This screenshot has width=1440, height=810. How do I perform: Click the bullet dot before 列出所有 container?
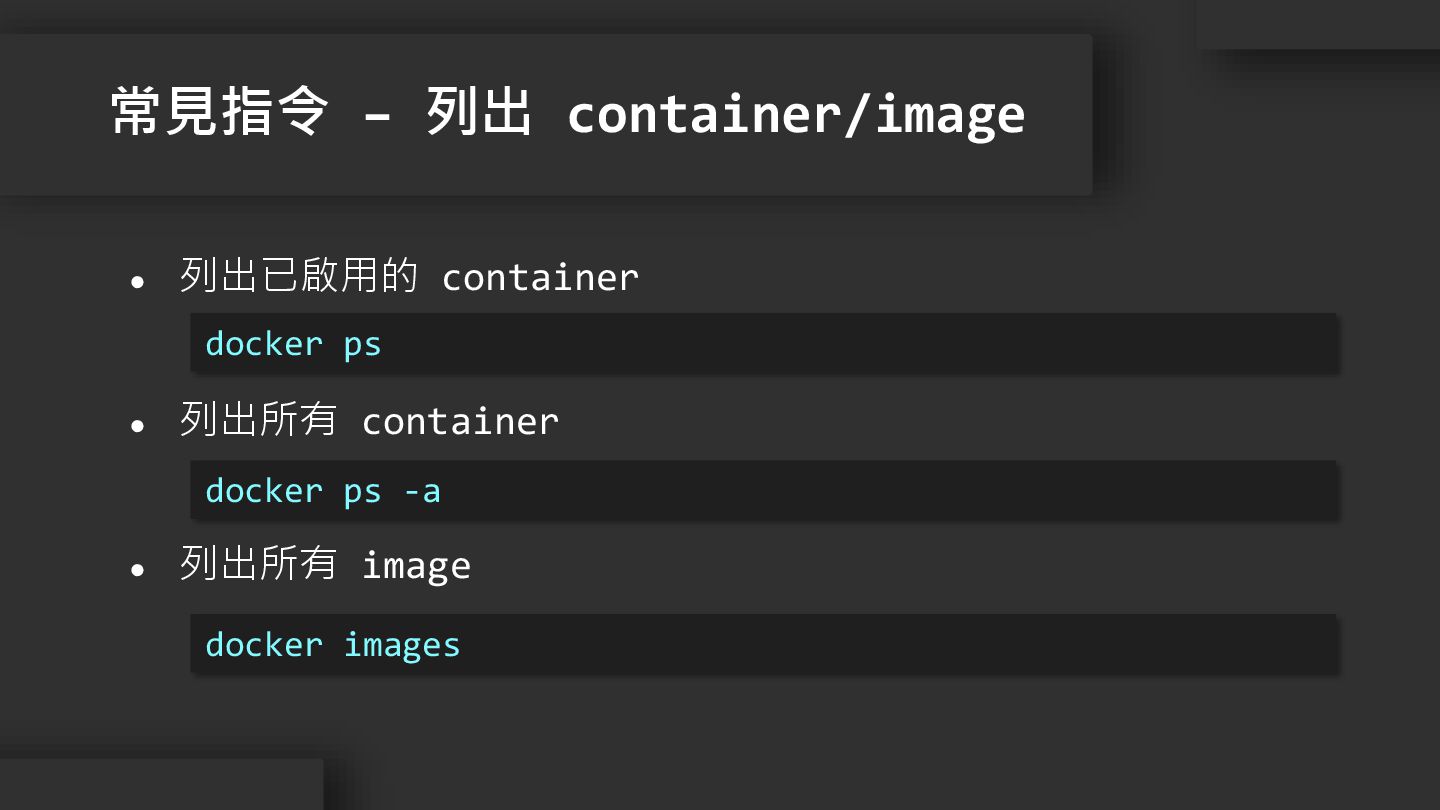(x=138, y=426)
